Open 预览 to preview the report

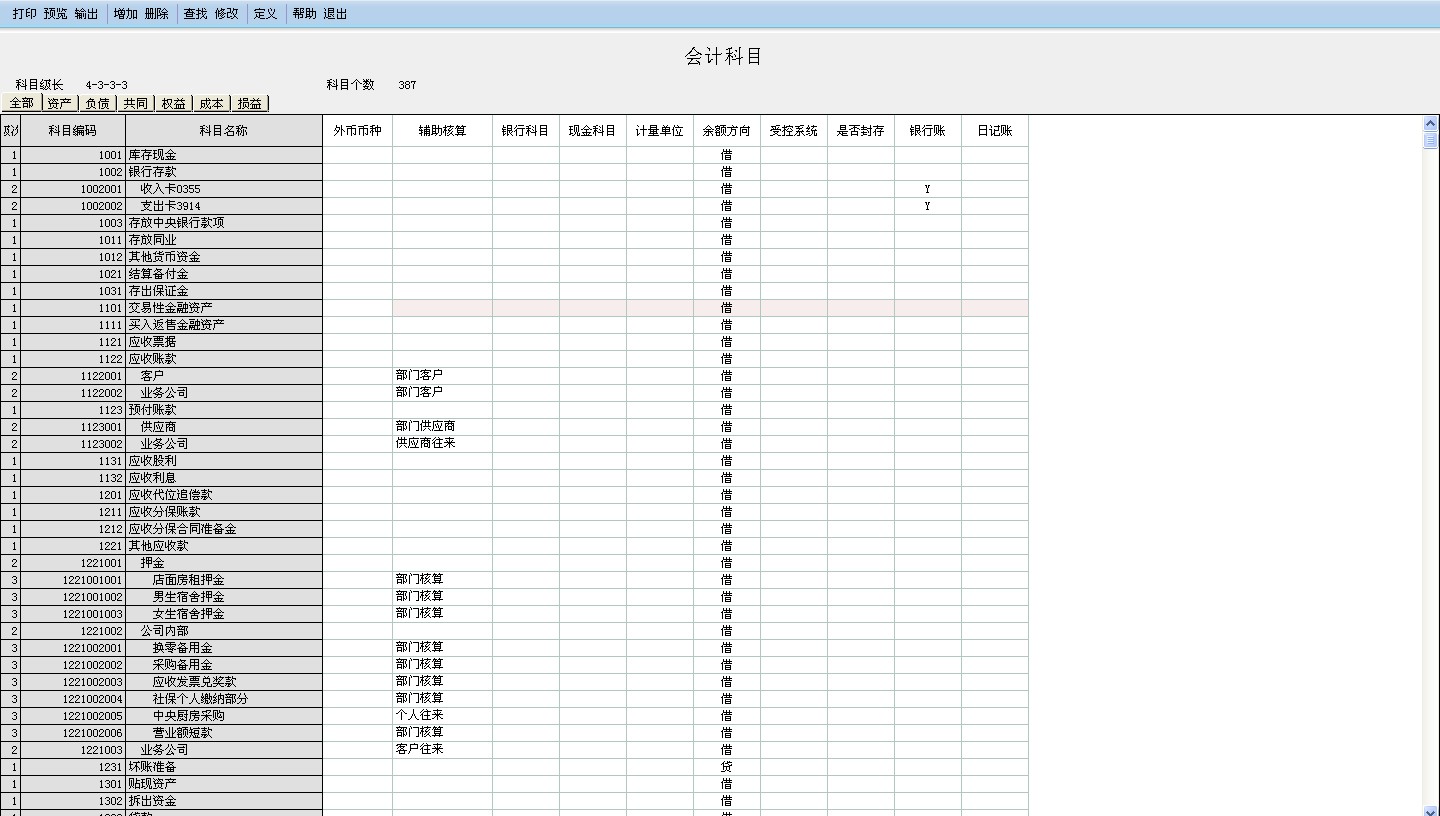(54, 14)
